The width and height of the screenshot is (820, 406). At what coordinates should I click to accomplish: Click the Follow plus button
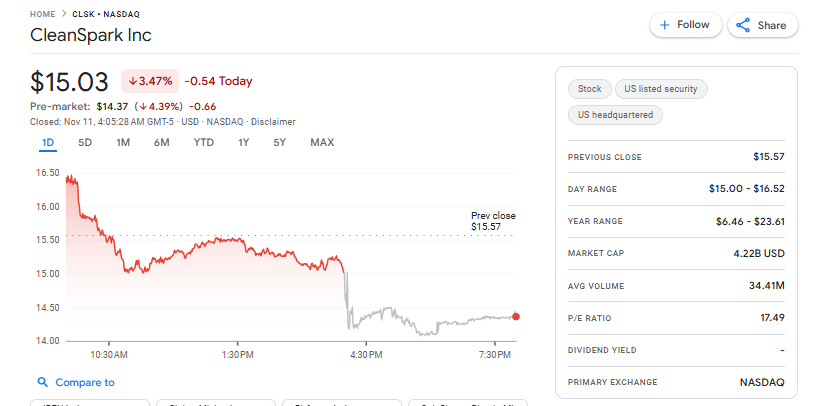(685, 25)
